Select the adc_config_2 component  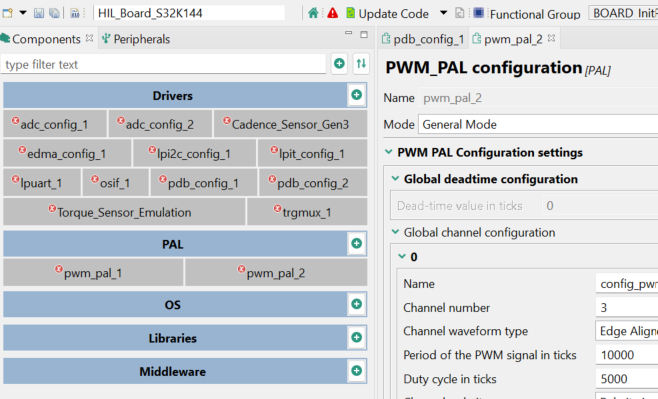coord(160,124)
